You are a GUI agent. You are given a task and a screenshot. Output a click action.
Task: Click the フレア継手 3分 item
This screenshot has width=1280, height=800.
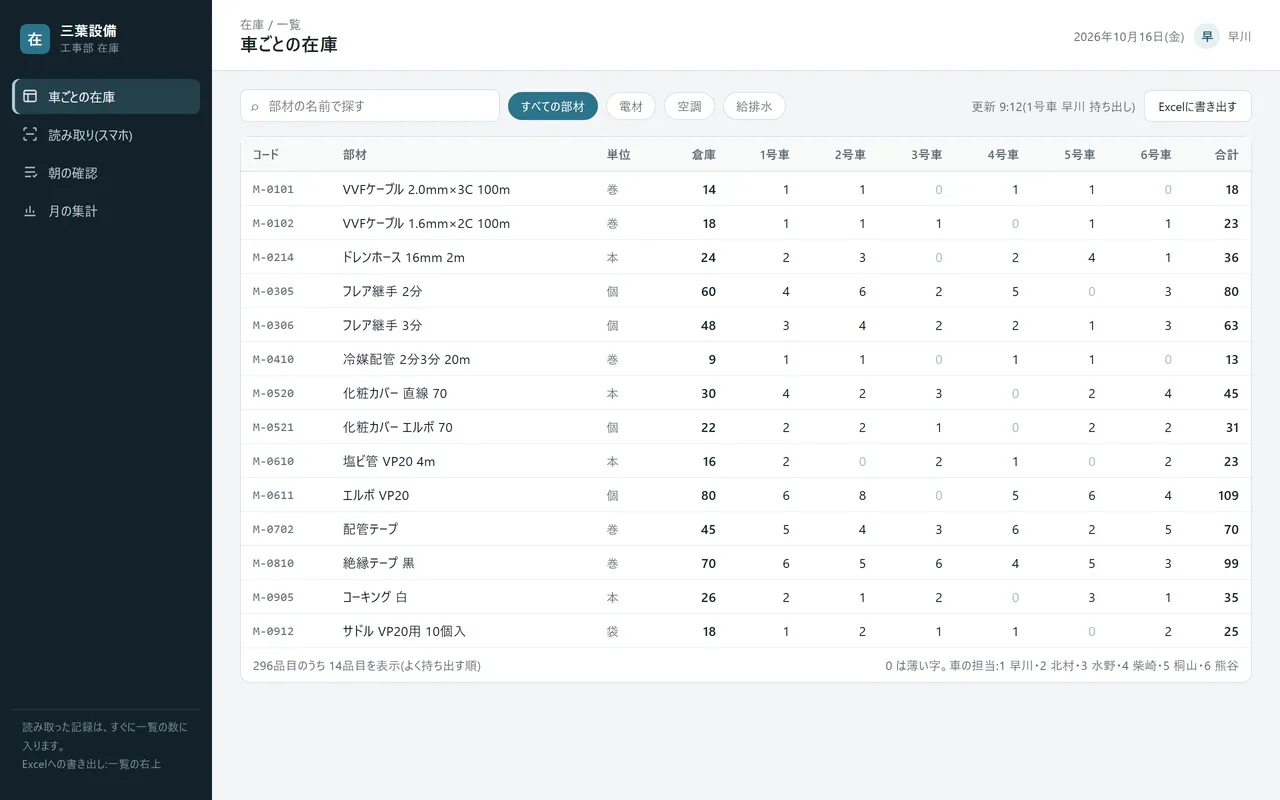pyautogui.click(x=382, y=325)
